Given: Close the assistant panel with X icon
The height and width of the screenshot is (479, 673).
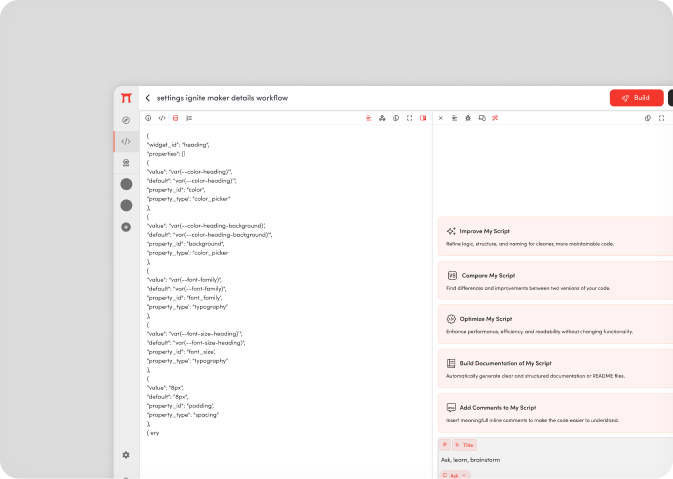Looking at the screenshot, I should [x=441, y=118].
